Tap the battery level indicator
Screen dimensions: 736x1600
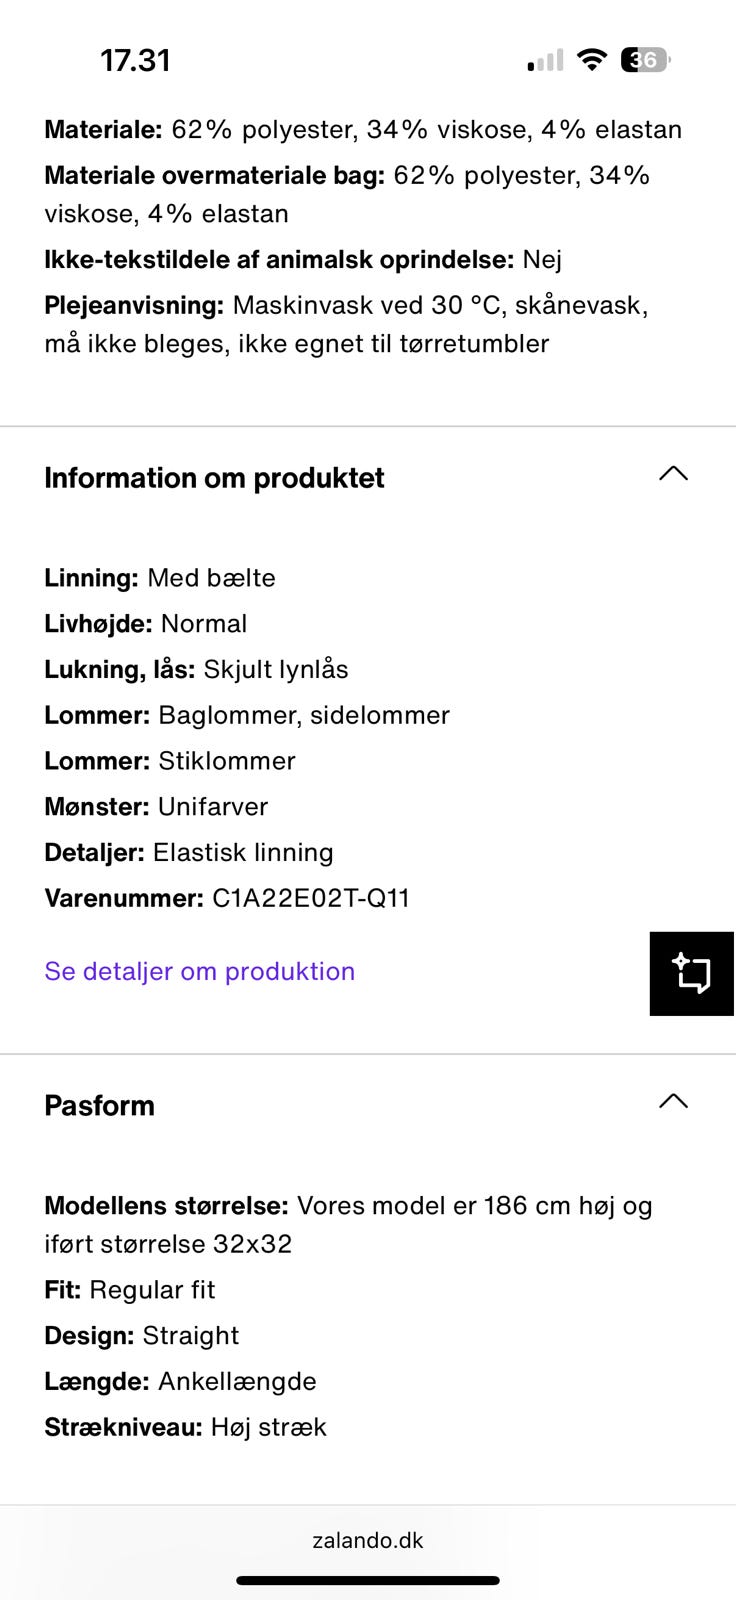(x=645, y=60)
